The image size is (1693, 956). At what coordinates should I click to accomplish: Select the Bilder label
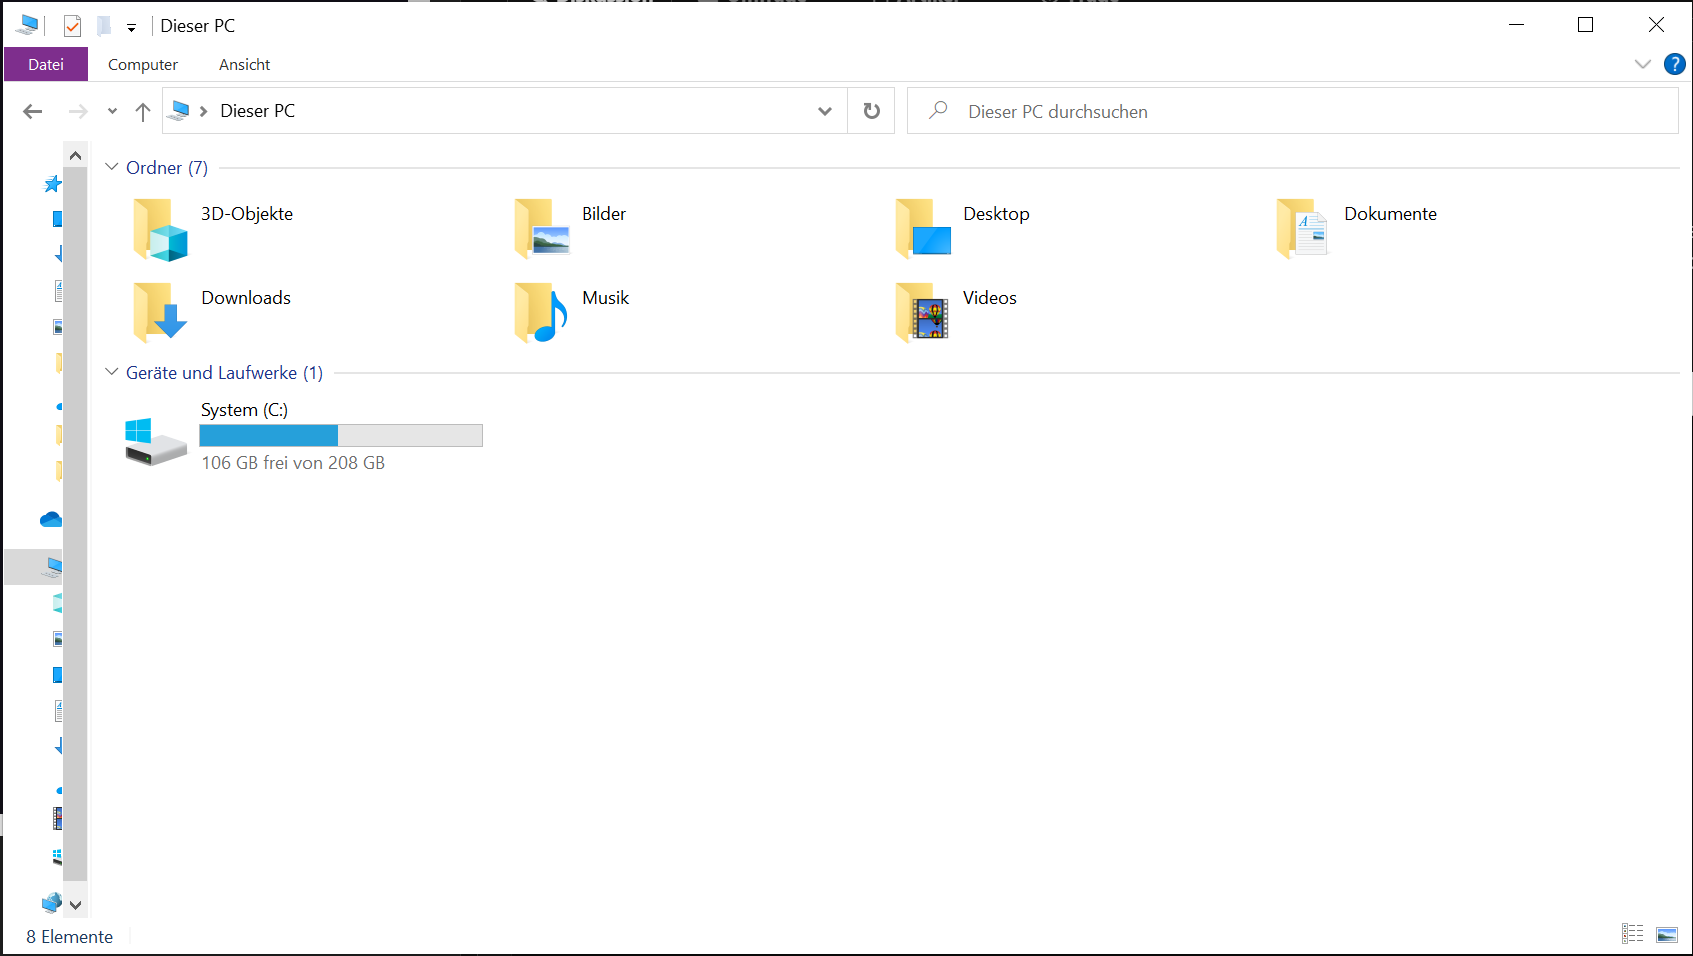point(604,214)
